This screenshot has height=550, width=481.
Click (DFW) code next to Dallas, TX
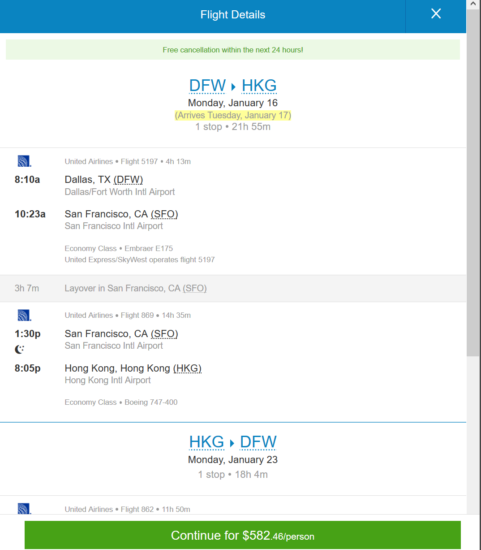tap(128, 180)
